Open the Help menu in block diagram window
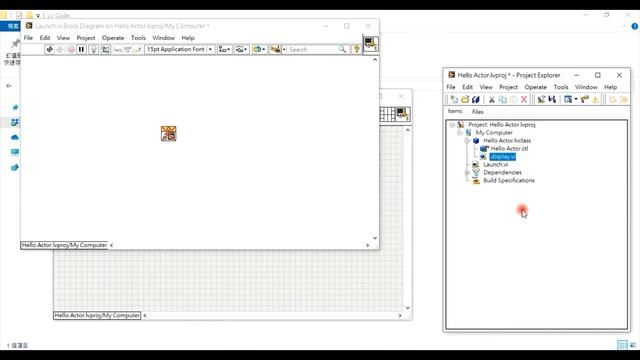Screen dimensions: 640x360 pyautogui.click(x=188, y=38)
